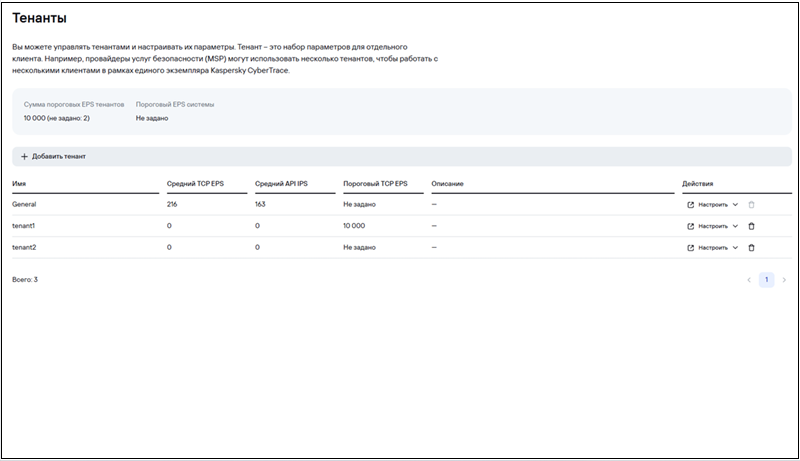
Task: Click the open-link icon in General row
Action: click(690, 204)
